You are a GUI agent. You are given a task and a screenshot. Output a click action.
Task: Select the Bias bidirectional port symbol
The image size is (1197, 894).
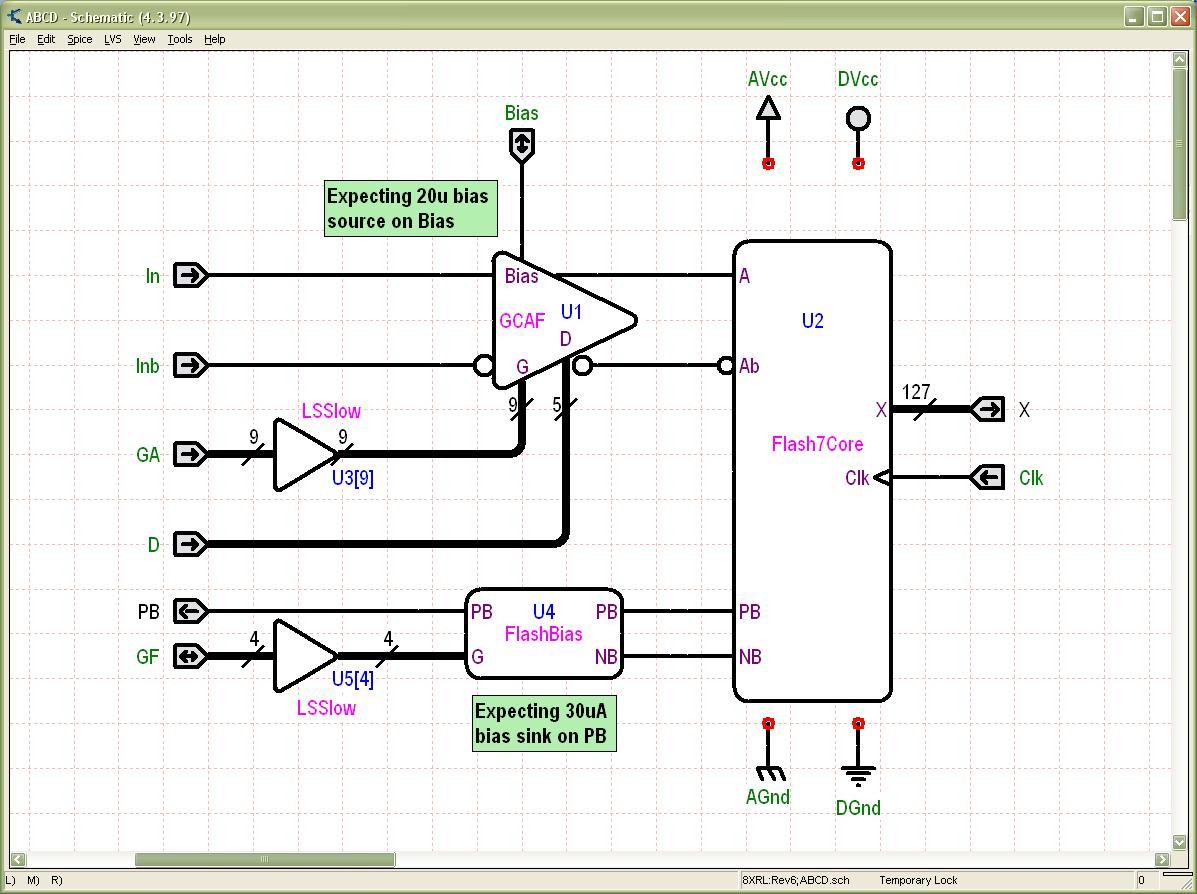tap(521, 147)
